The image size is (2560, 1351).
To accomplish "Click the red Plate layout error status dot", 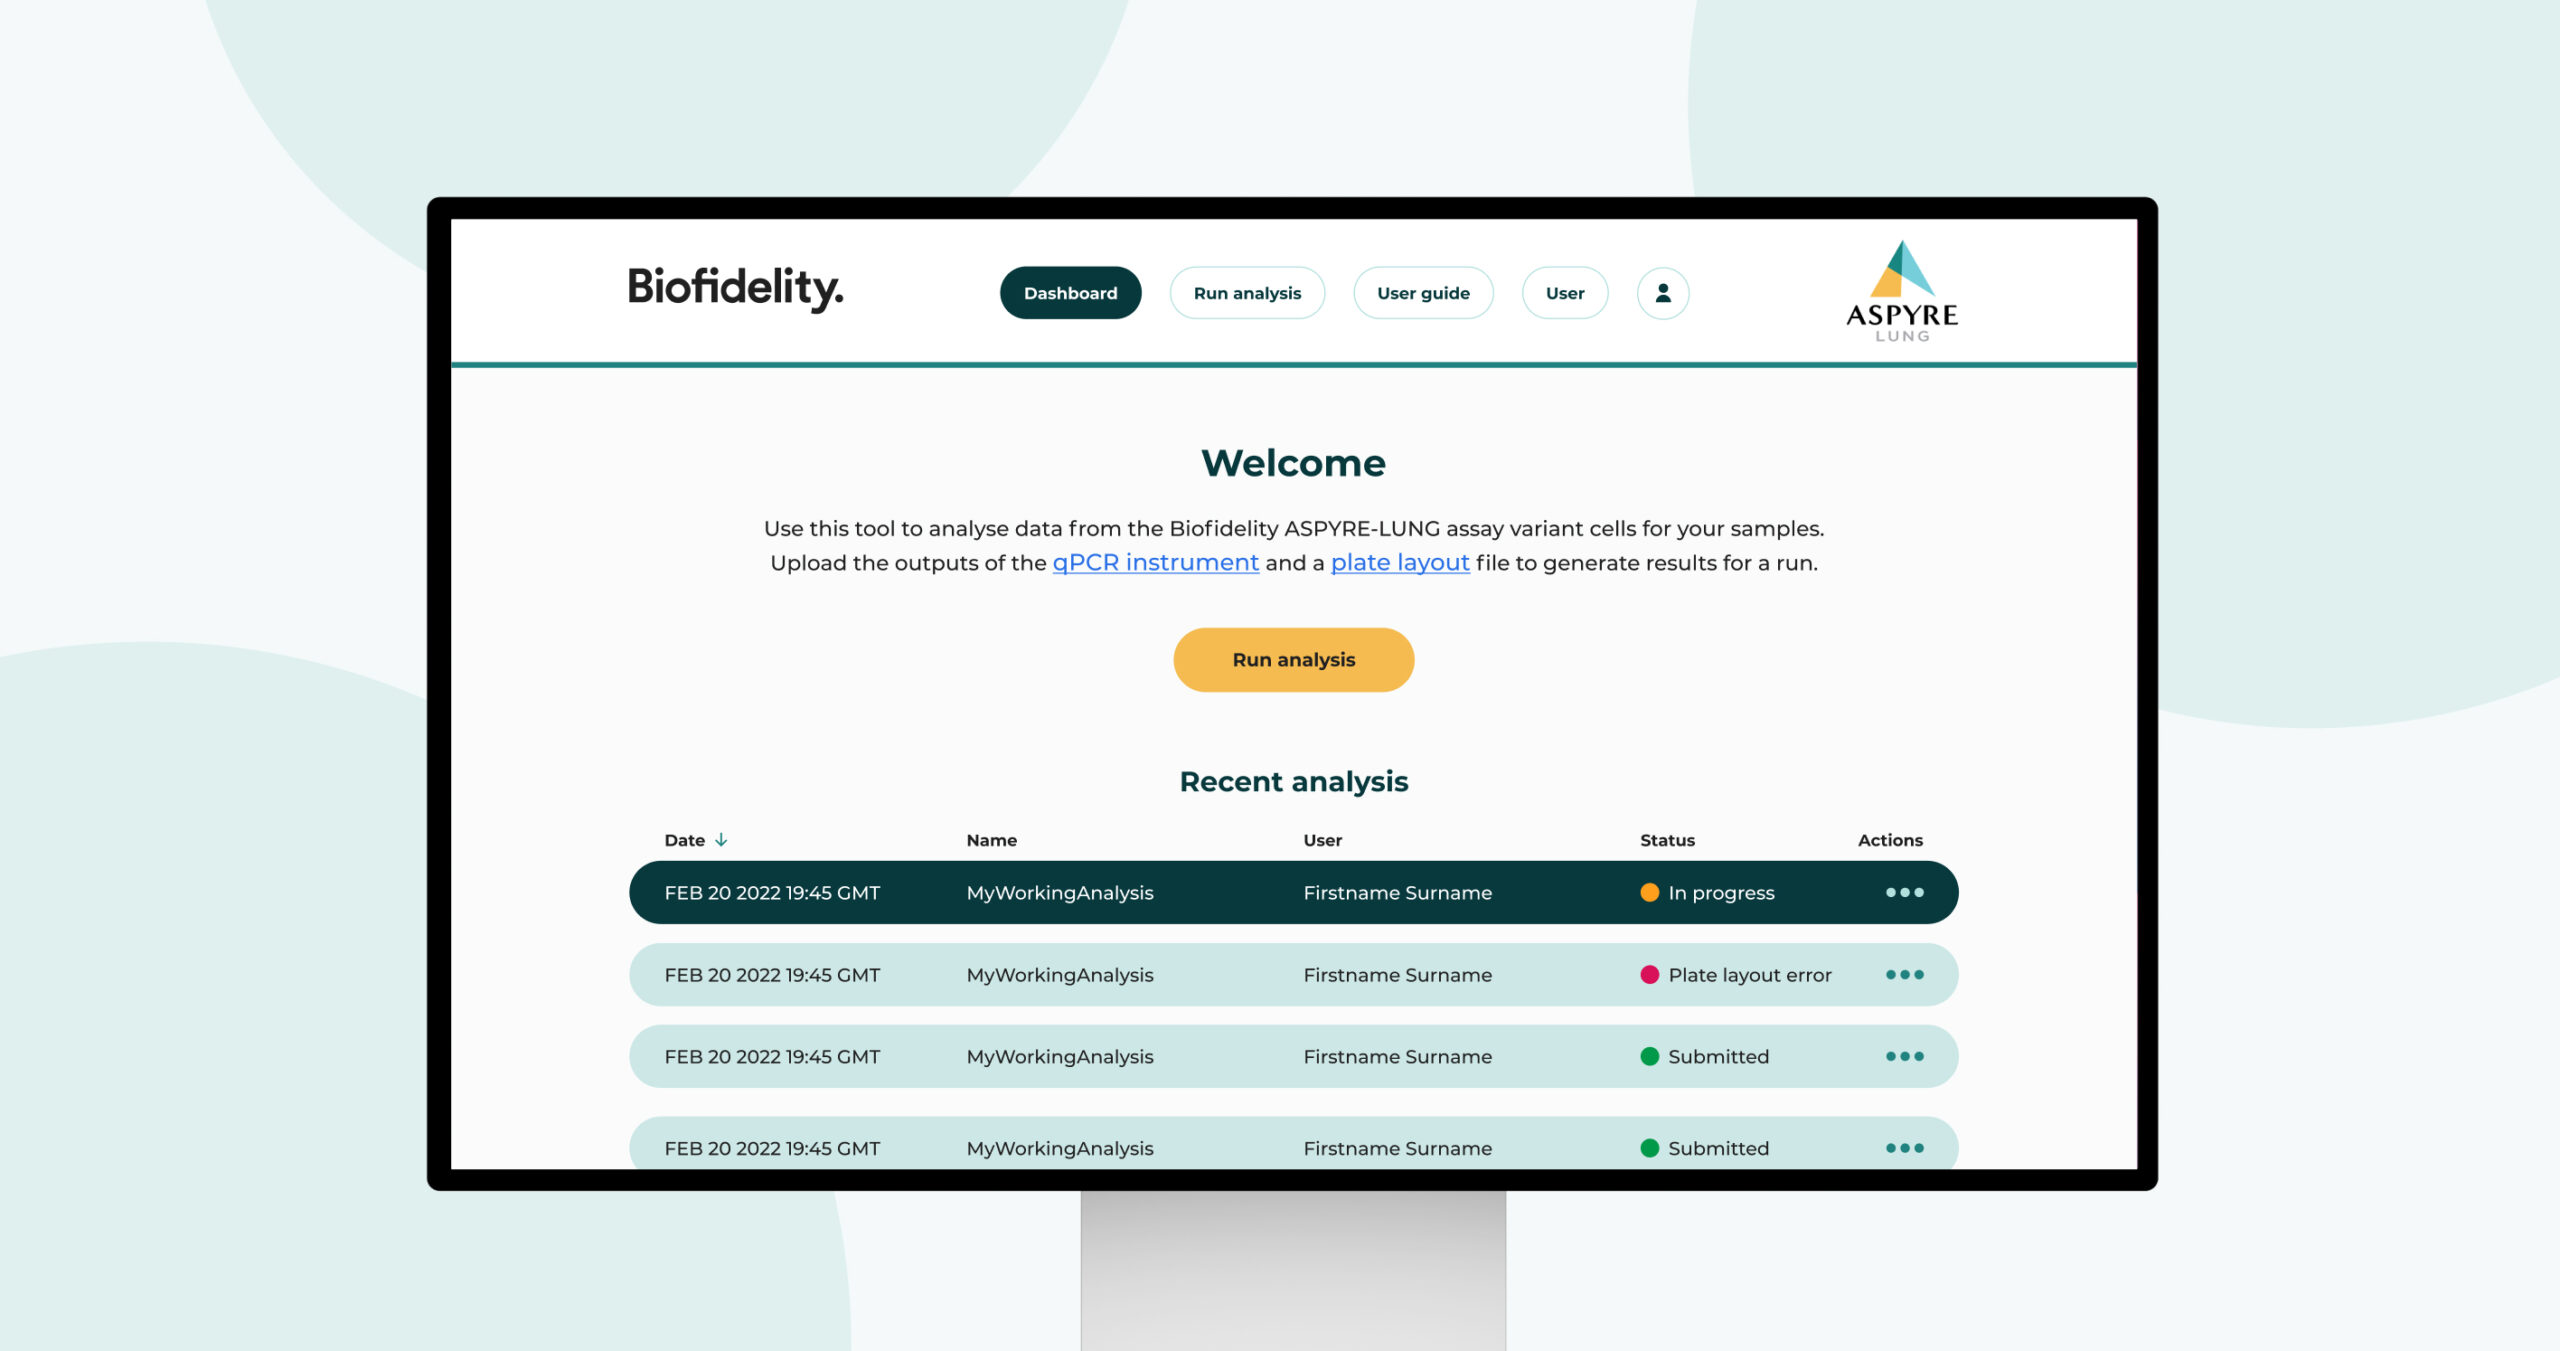I will [1649, 974].
